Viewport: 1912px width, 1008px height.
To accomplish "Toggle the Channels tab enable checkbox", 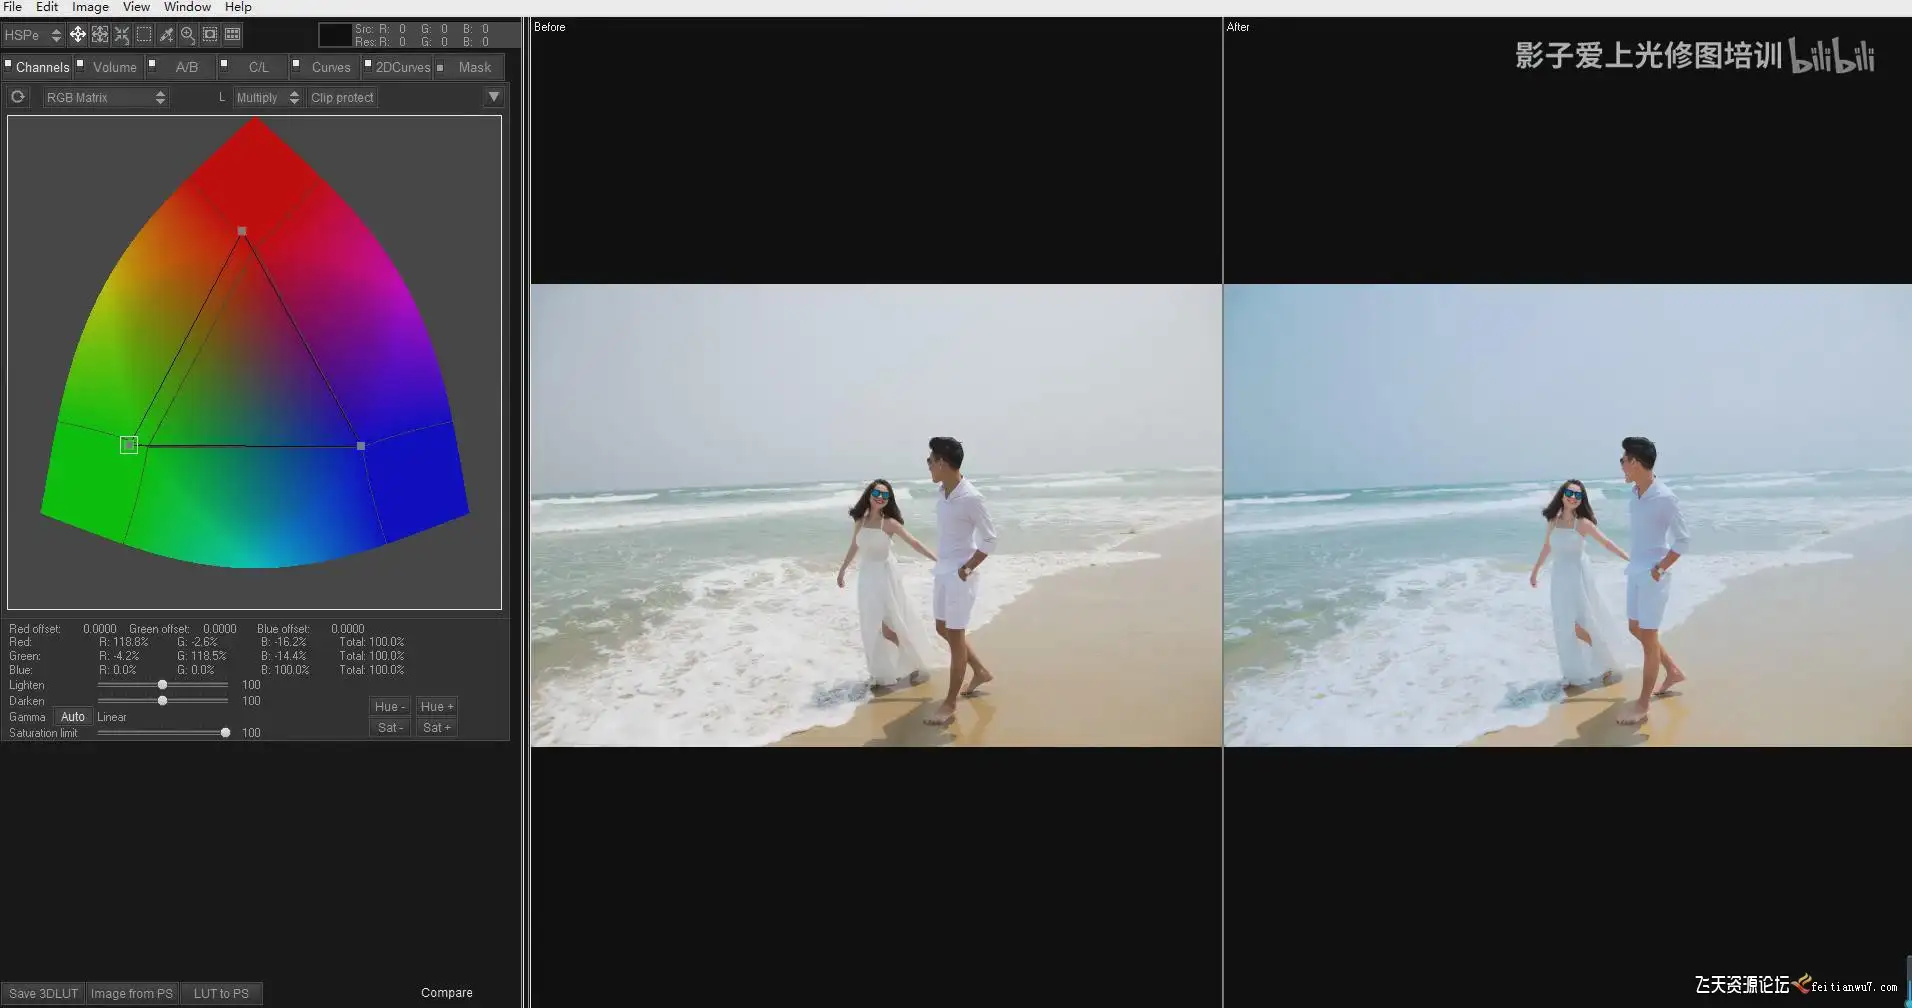I will coord(8,63).
